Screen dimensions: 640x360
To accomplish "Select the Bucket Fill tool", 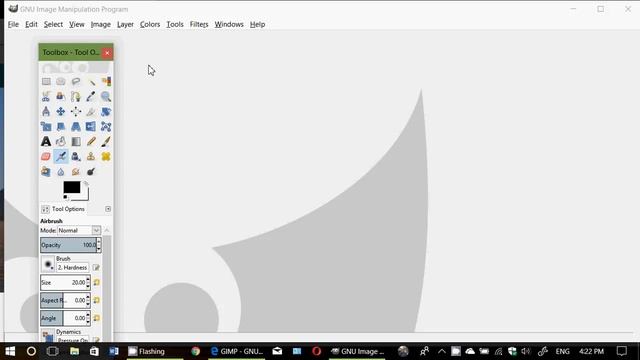I will pyautogui.click(x=61, y=142).
